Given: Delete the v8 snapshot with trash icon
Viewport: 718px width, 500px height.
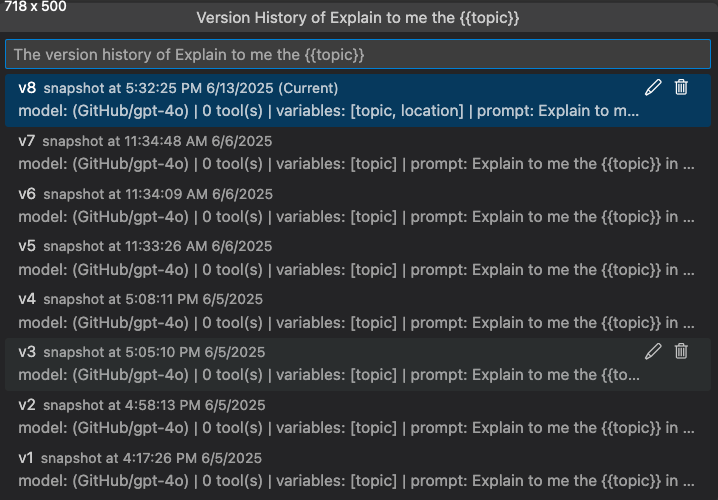Looking at the screenshot, I should [x=681, y=87].
